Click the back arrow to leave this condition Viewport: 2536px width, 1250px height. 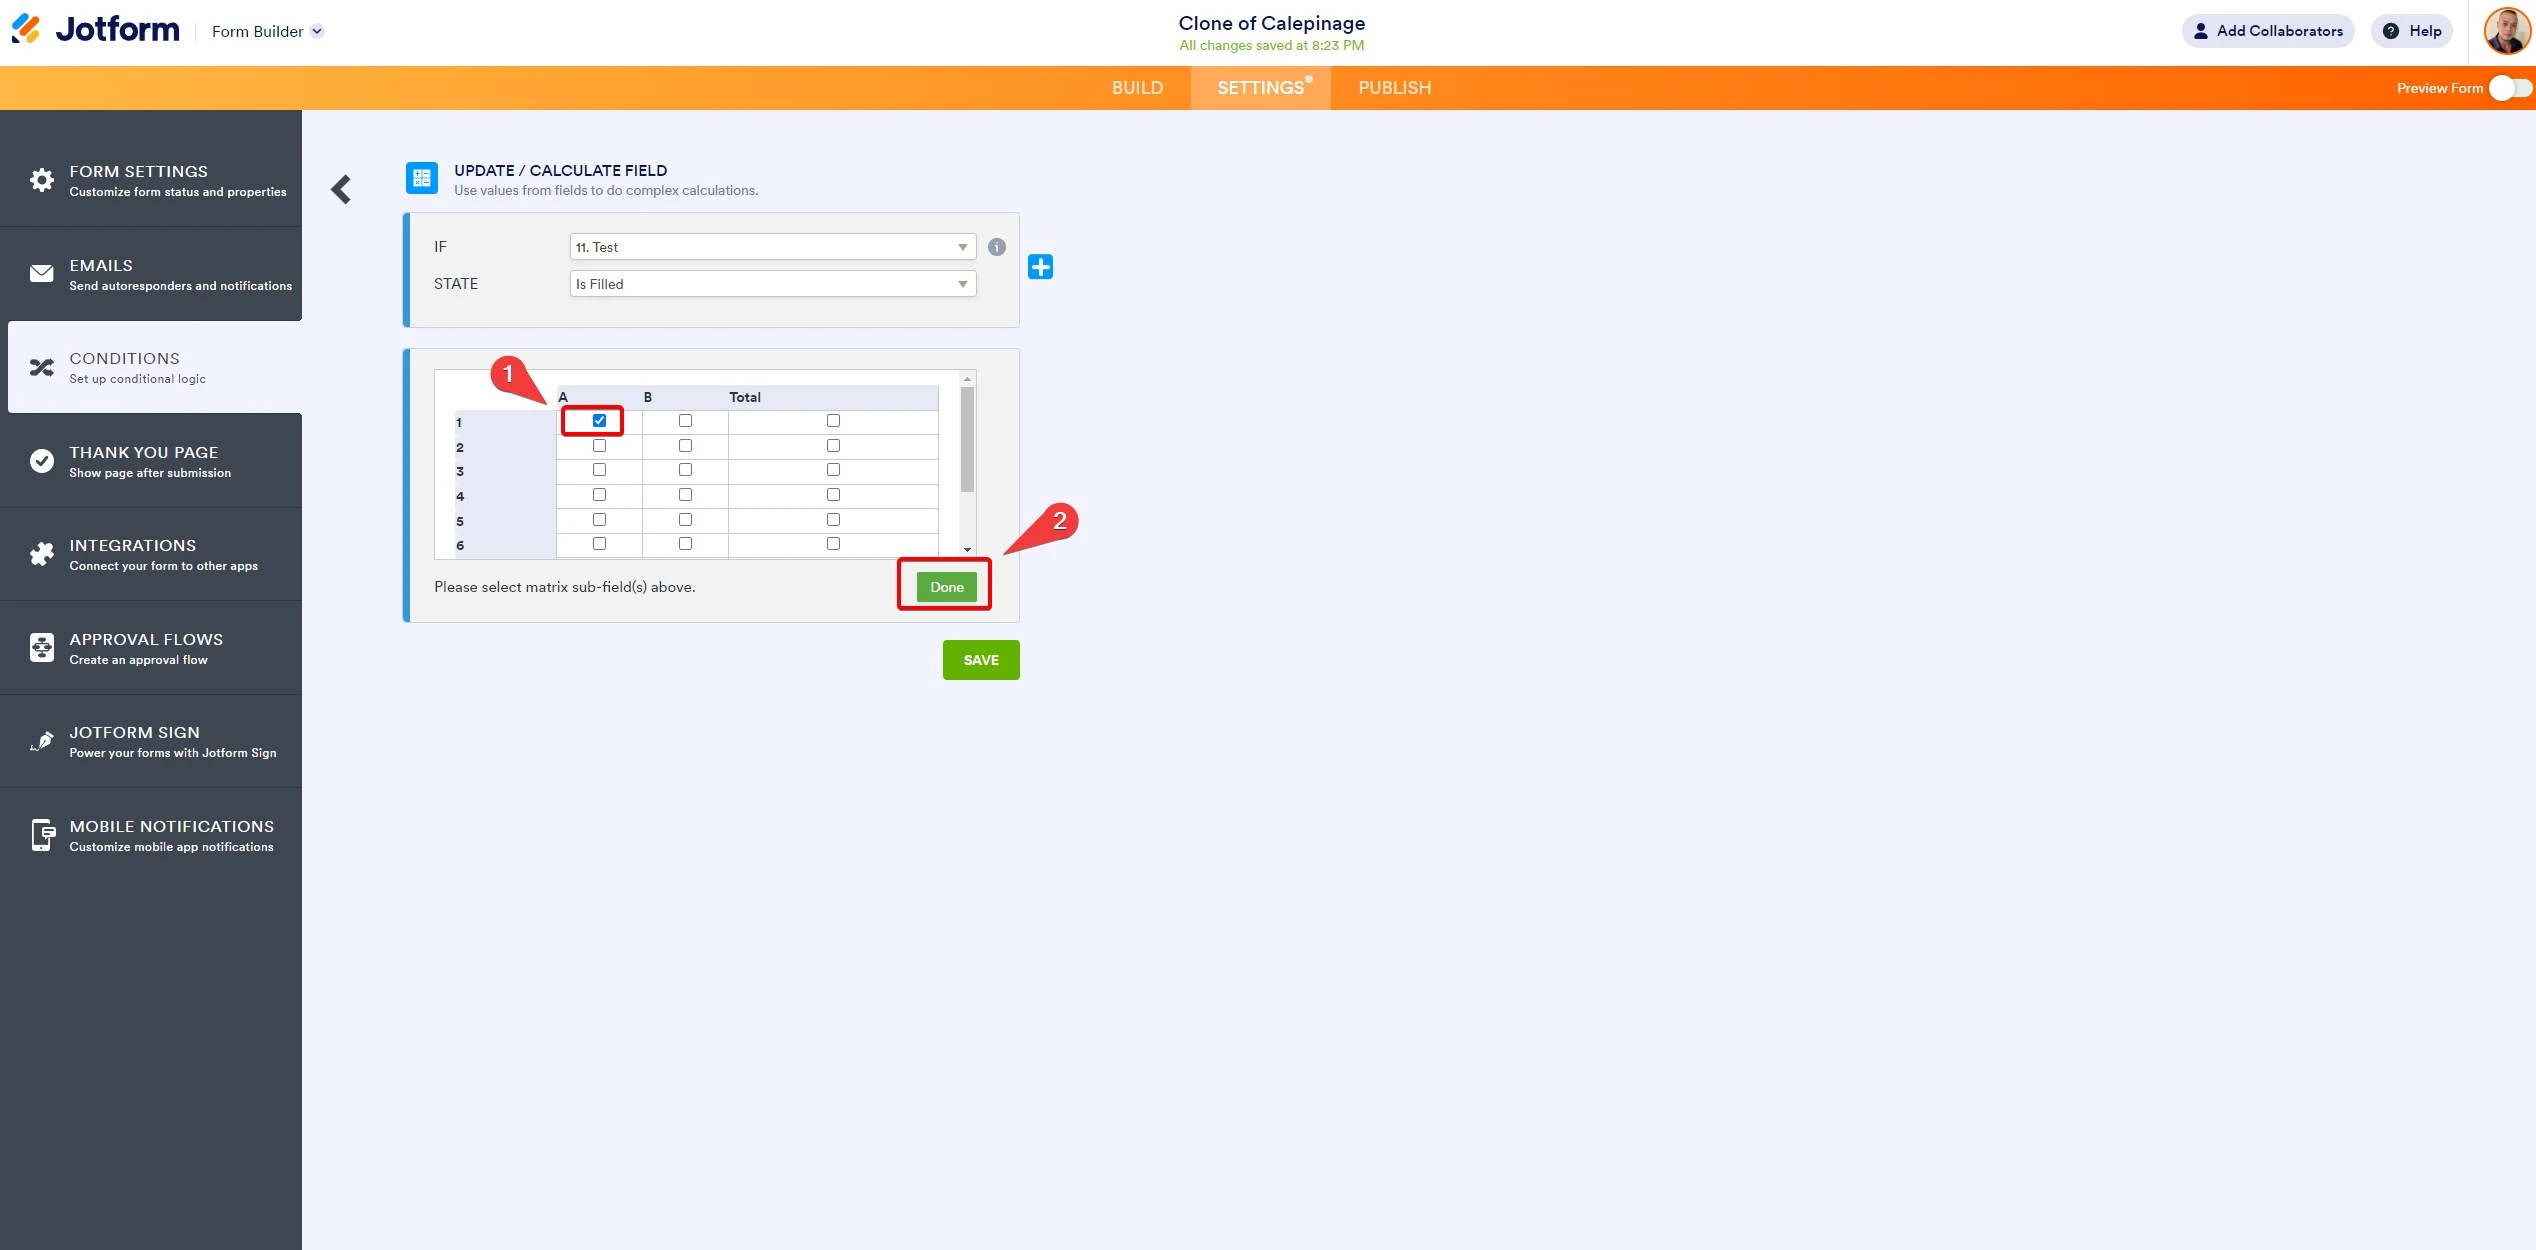[341, 189]
